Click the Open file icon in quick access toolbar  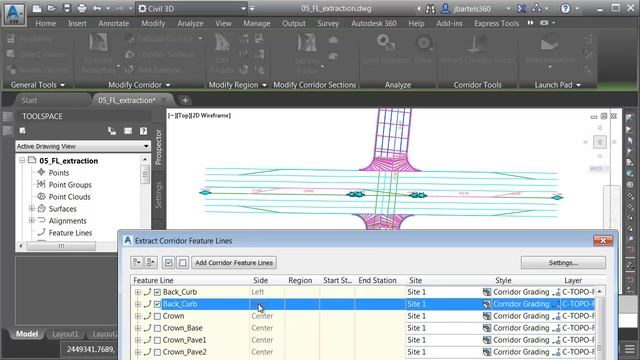click(51, 8)
